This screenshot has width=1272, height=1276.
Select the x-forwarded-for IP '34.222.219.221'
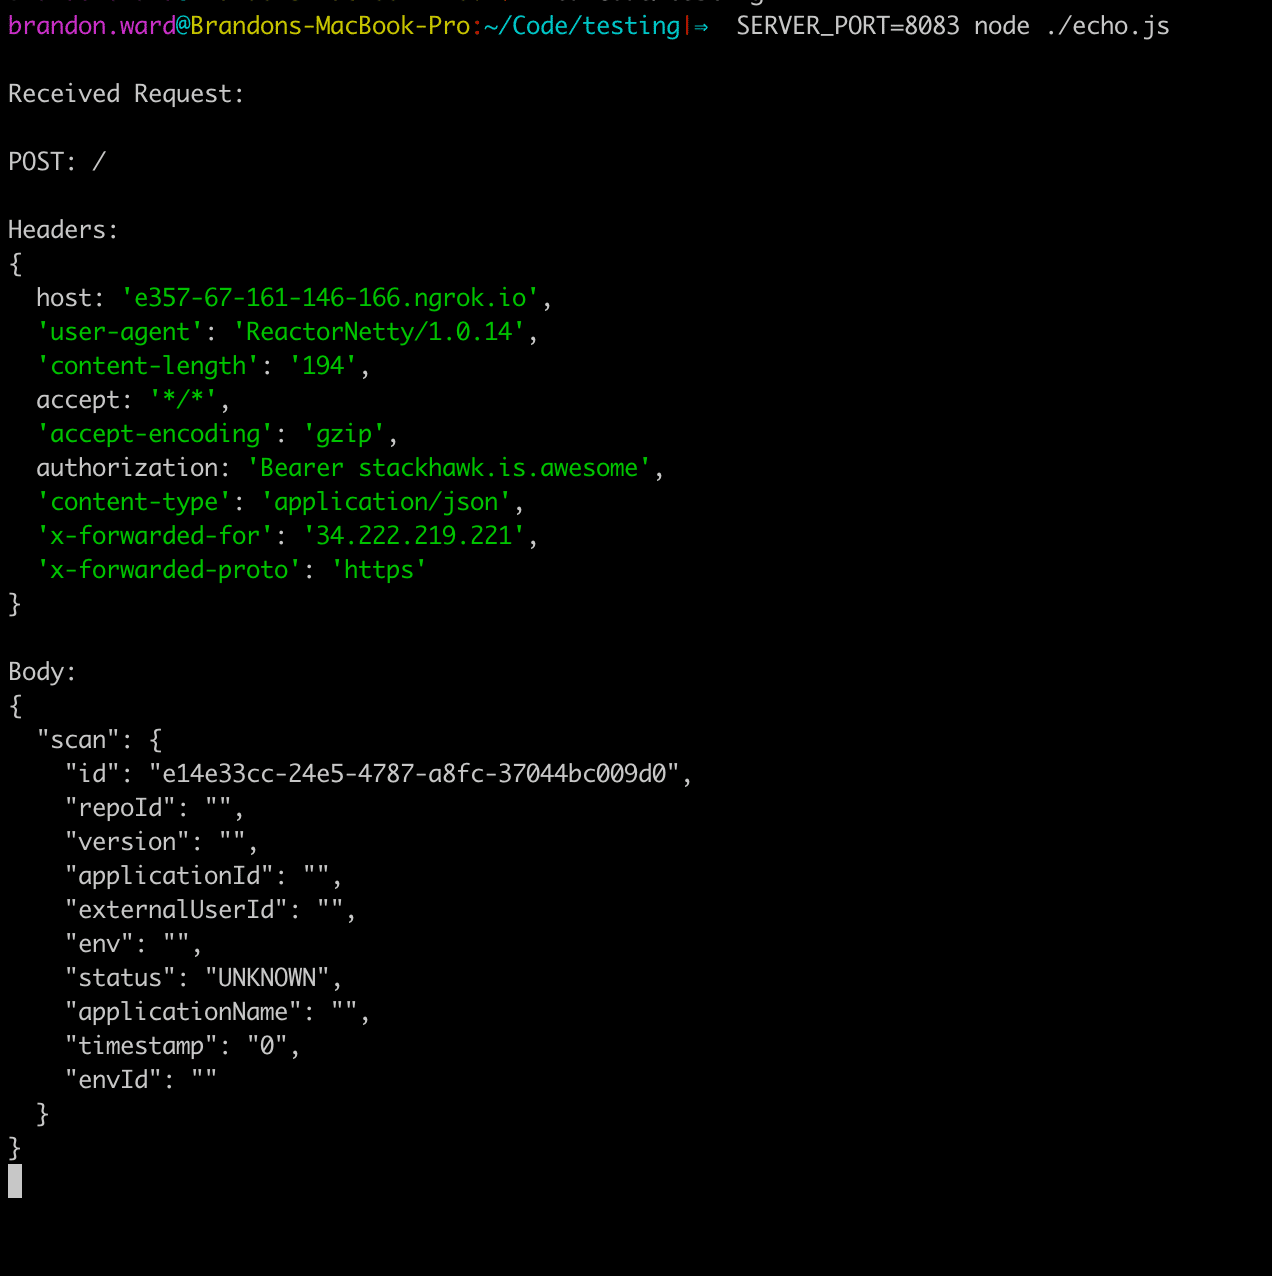414,536
